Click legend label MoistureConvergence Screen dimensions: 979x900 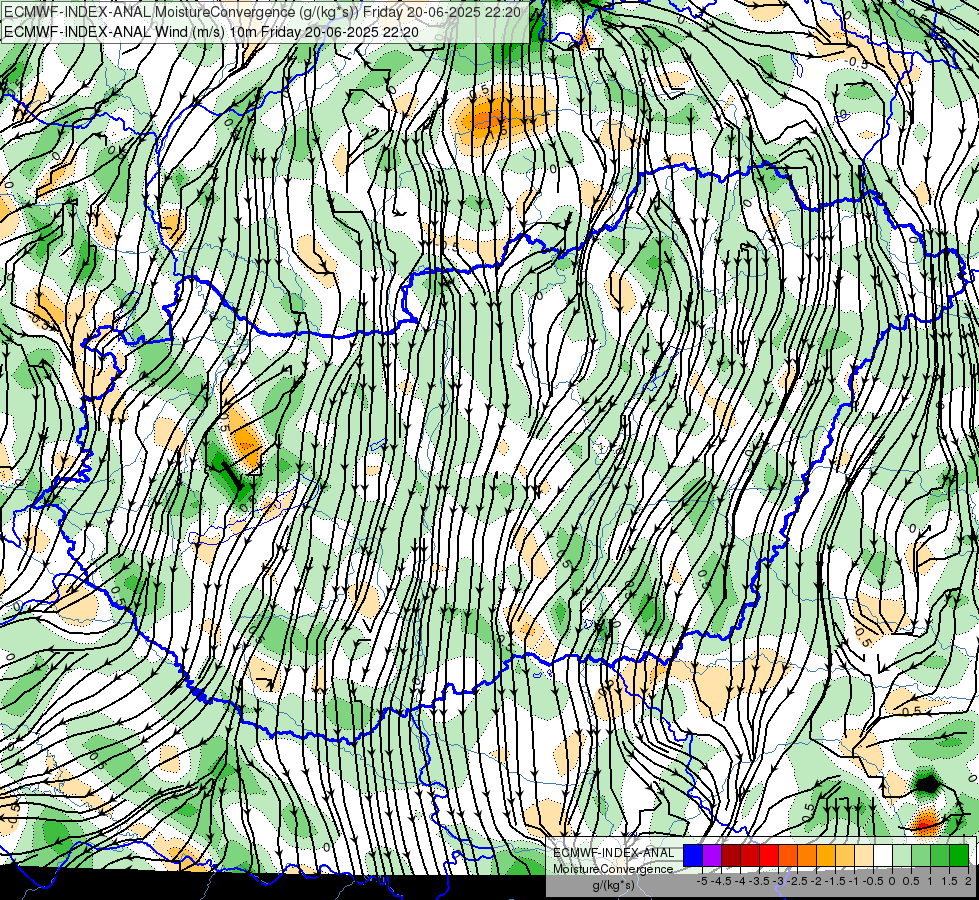(x=613, y=869)
